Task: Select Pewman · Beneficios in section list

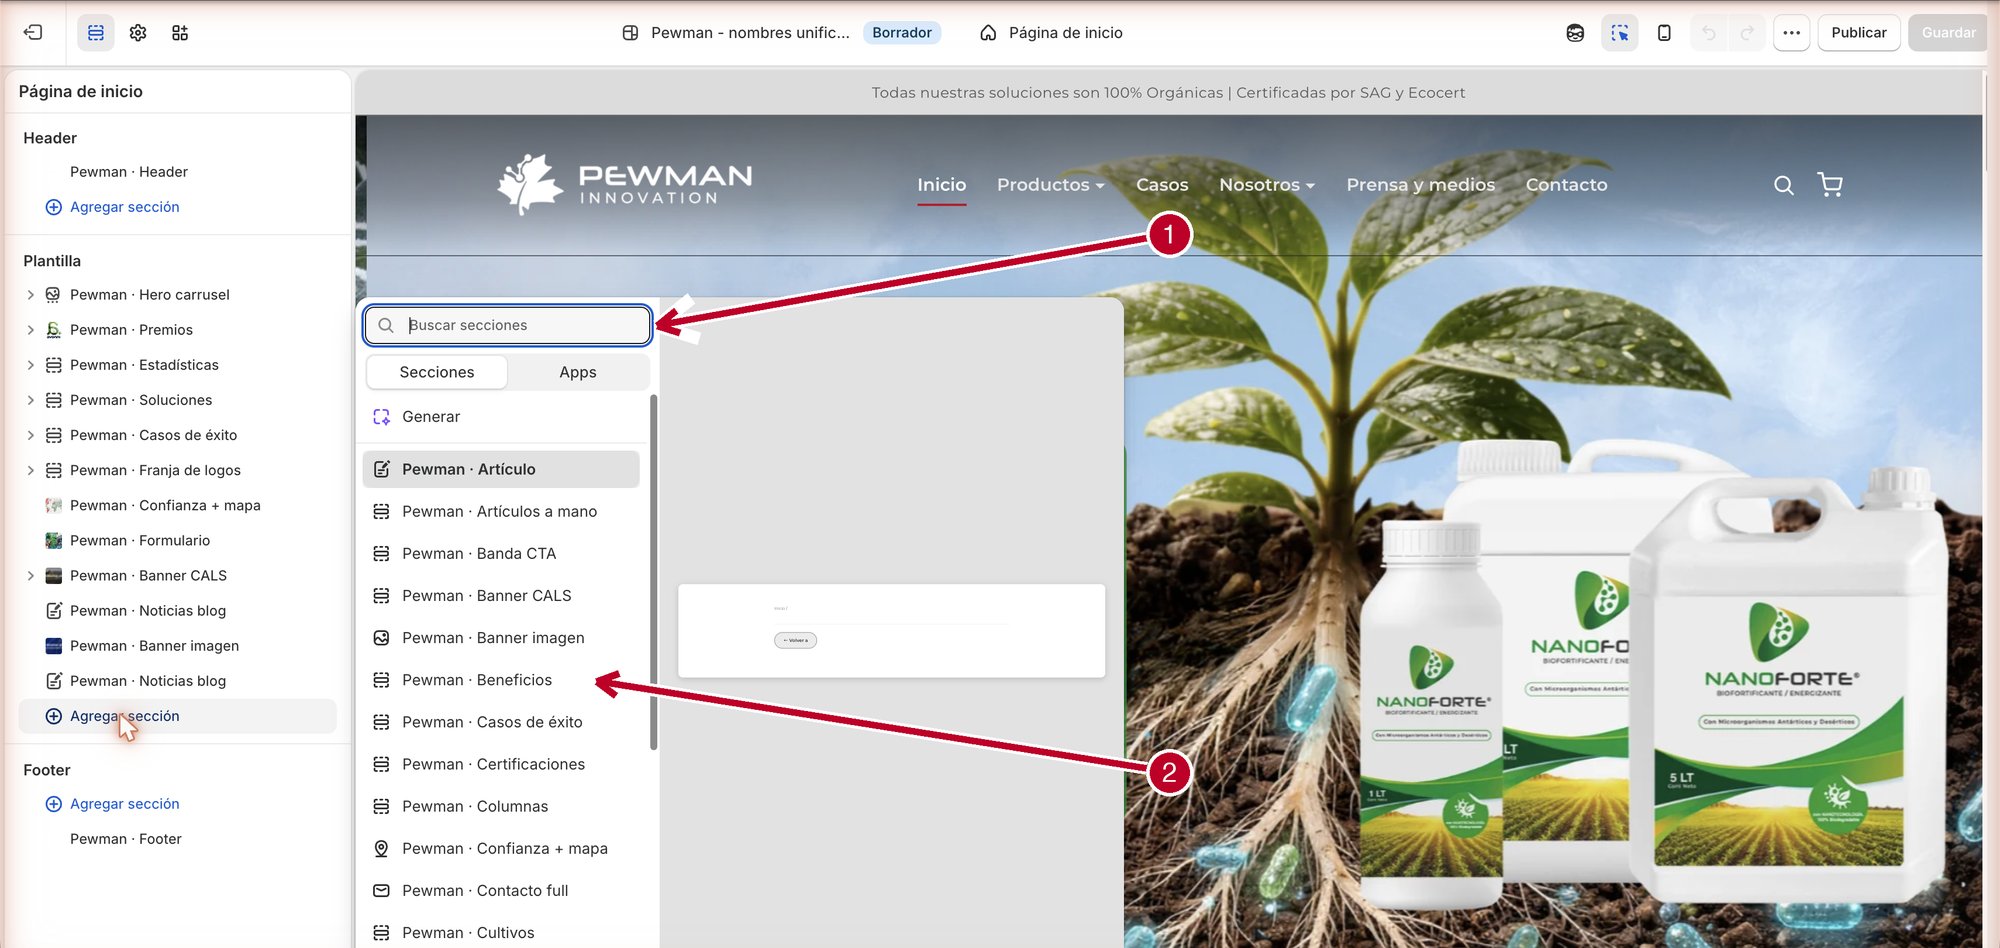Action: click(501, 680)
